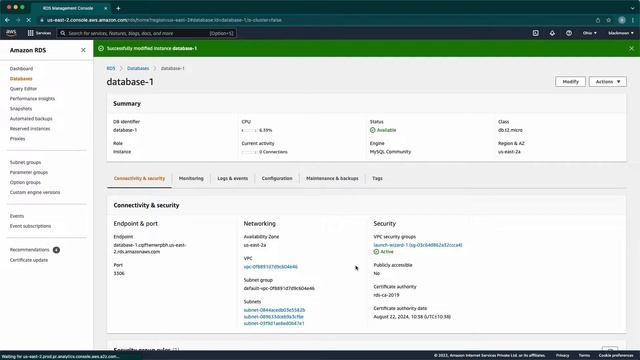
Task: Open Cookie preferences in footer
Action: 616,356
